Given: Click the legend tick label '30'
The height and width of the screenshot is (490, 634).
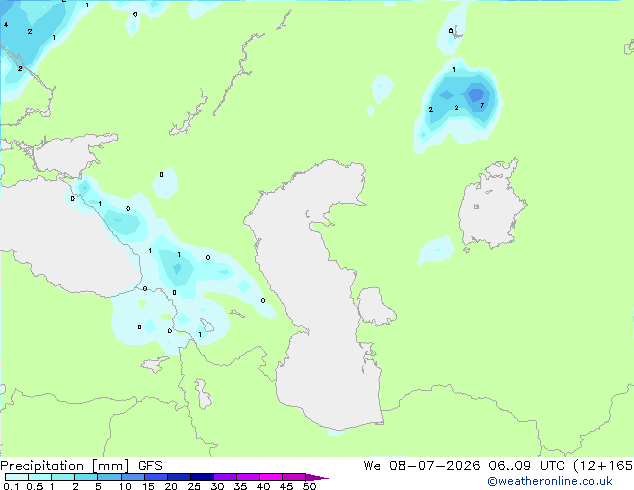Looking at the screenshot, I should pos(217,486).
